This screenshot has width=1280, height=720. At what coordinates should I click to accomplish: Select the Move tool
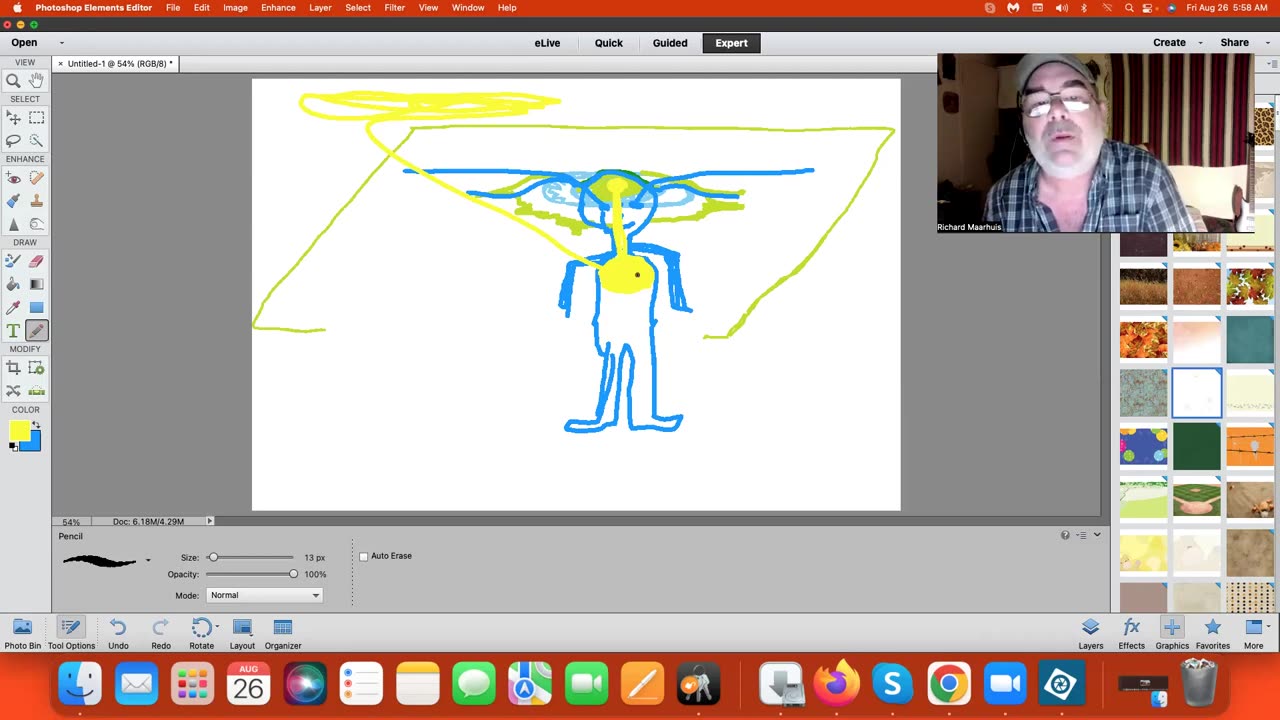[x=13, y=118]
